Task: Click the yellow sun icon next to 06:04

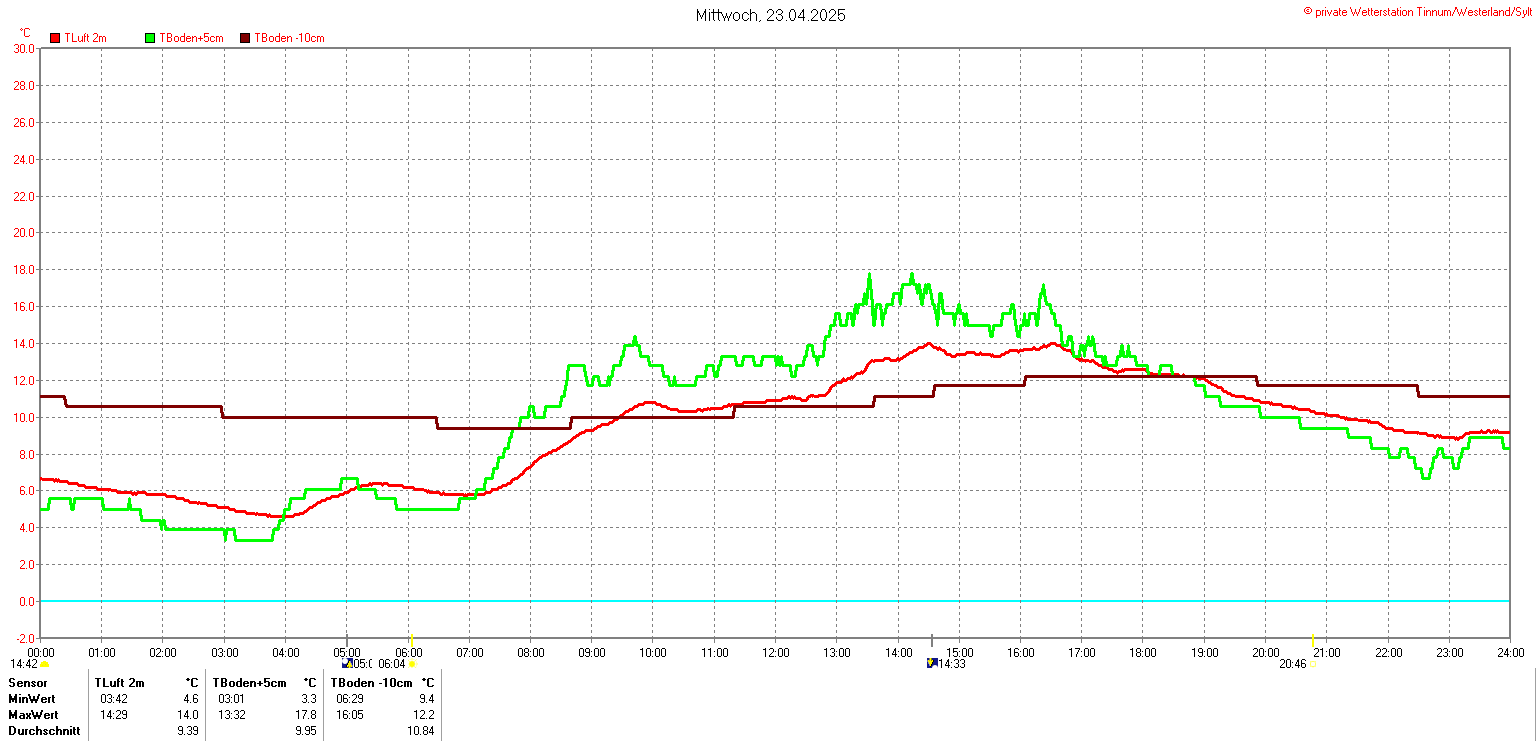Action: tap(412, 664)
